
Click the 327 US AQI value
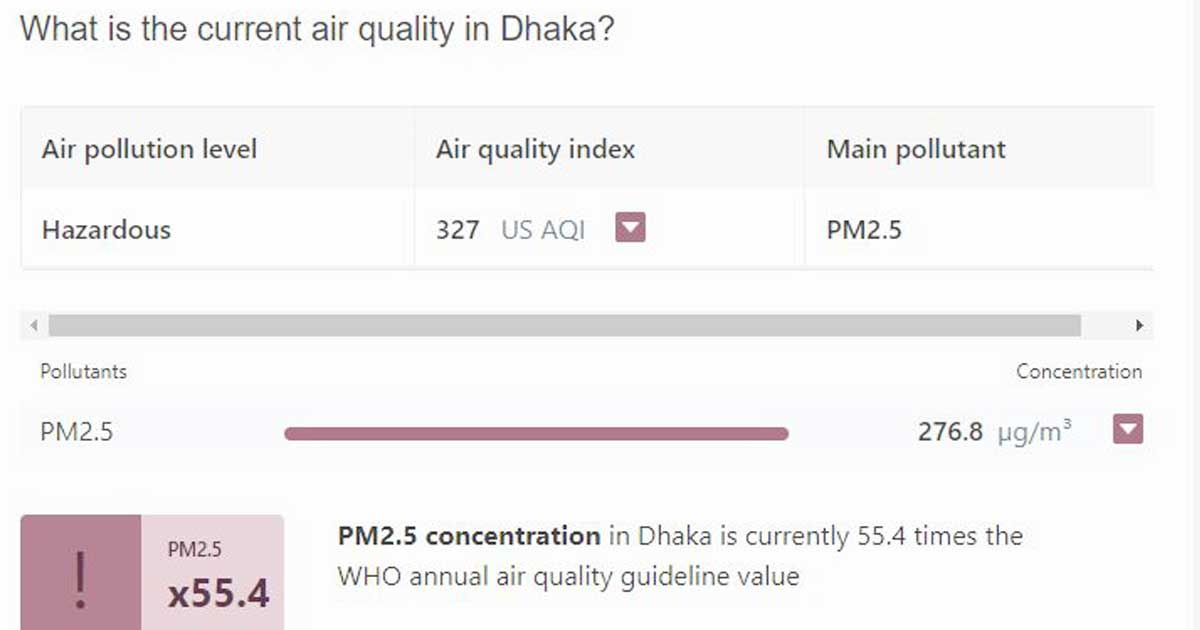(510, 230)
